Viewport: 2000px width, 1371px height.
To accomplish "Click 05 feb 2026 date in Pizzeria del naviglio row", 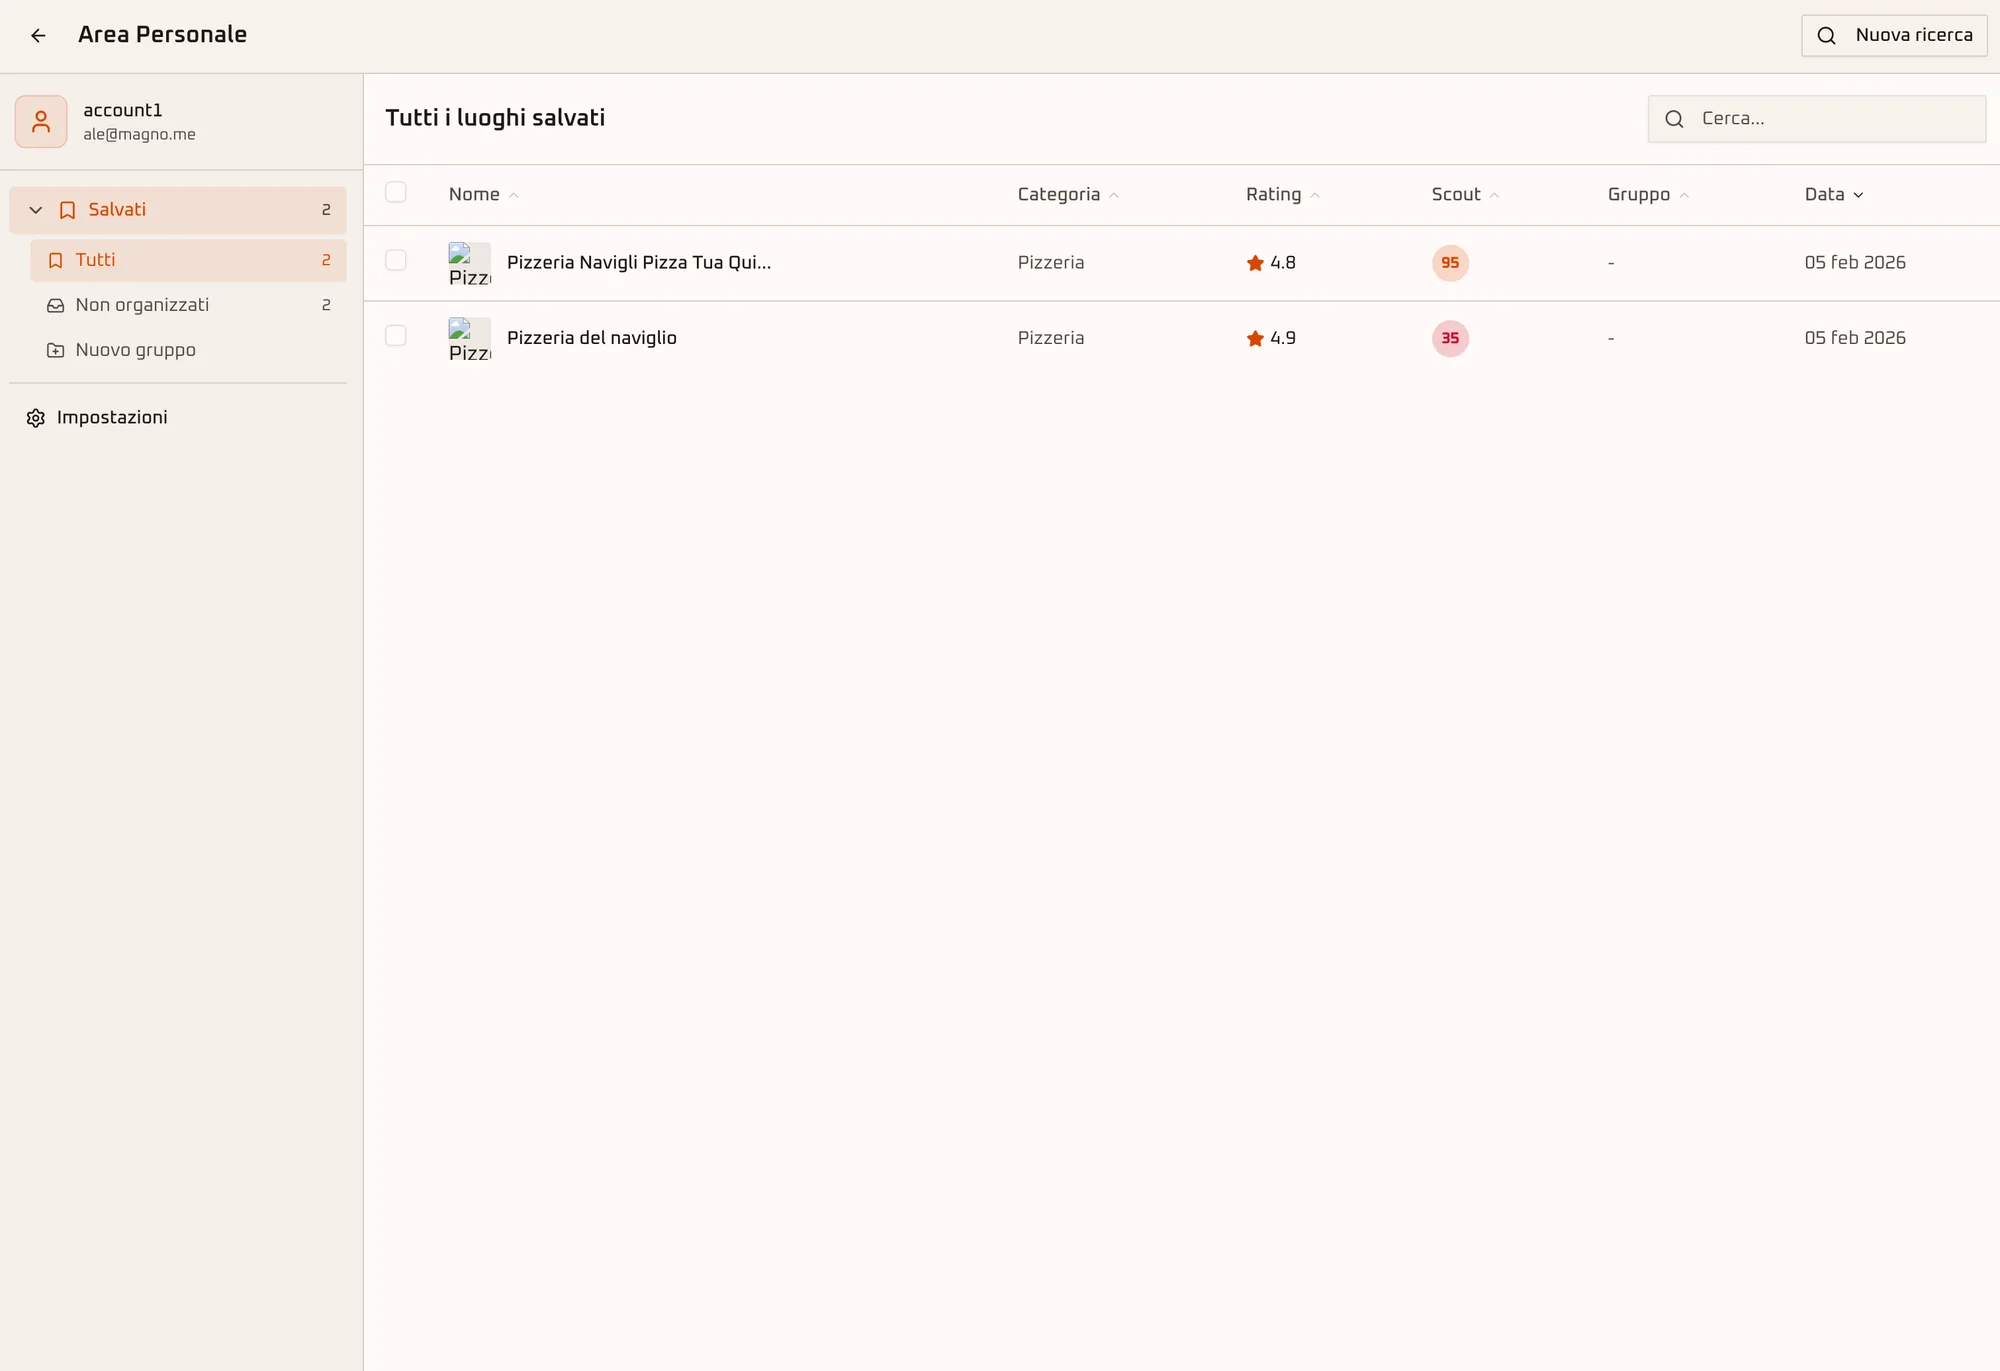I will click(x=1855, y=338).
